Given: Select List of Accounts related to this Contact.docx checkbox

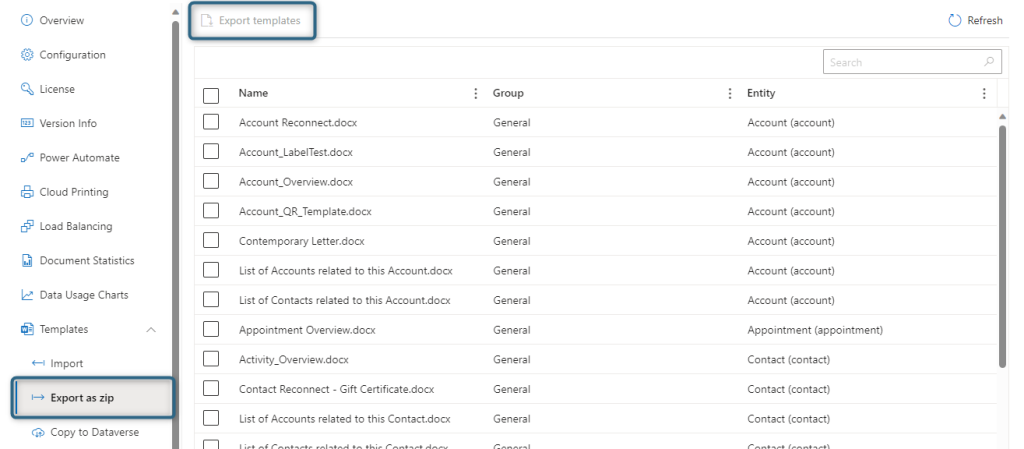Looking at the screenshot, I should click(x=211, y=418).
